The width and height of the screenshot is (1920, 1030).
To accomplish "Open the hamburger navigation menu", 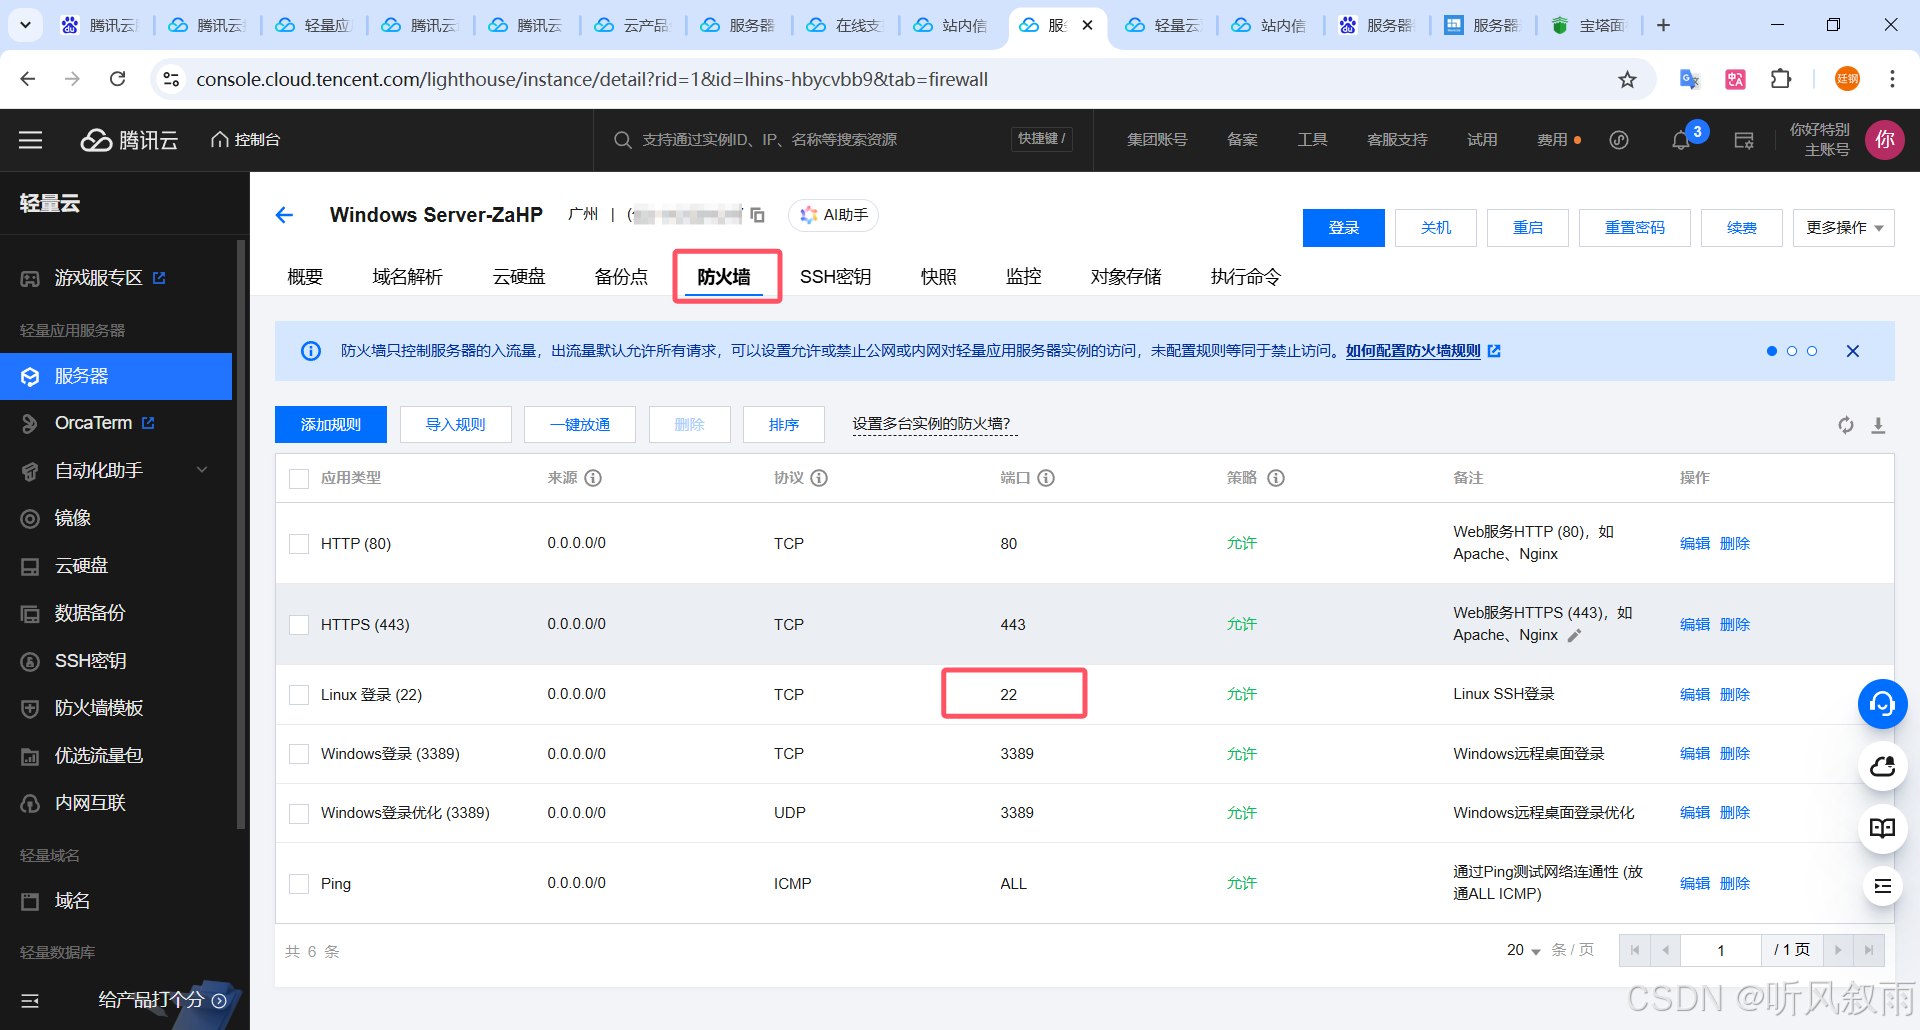I will click(31, 140).
